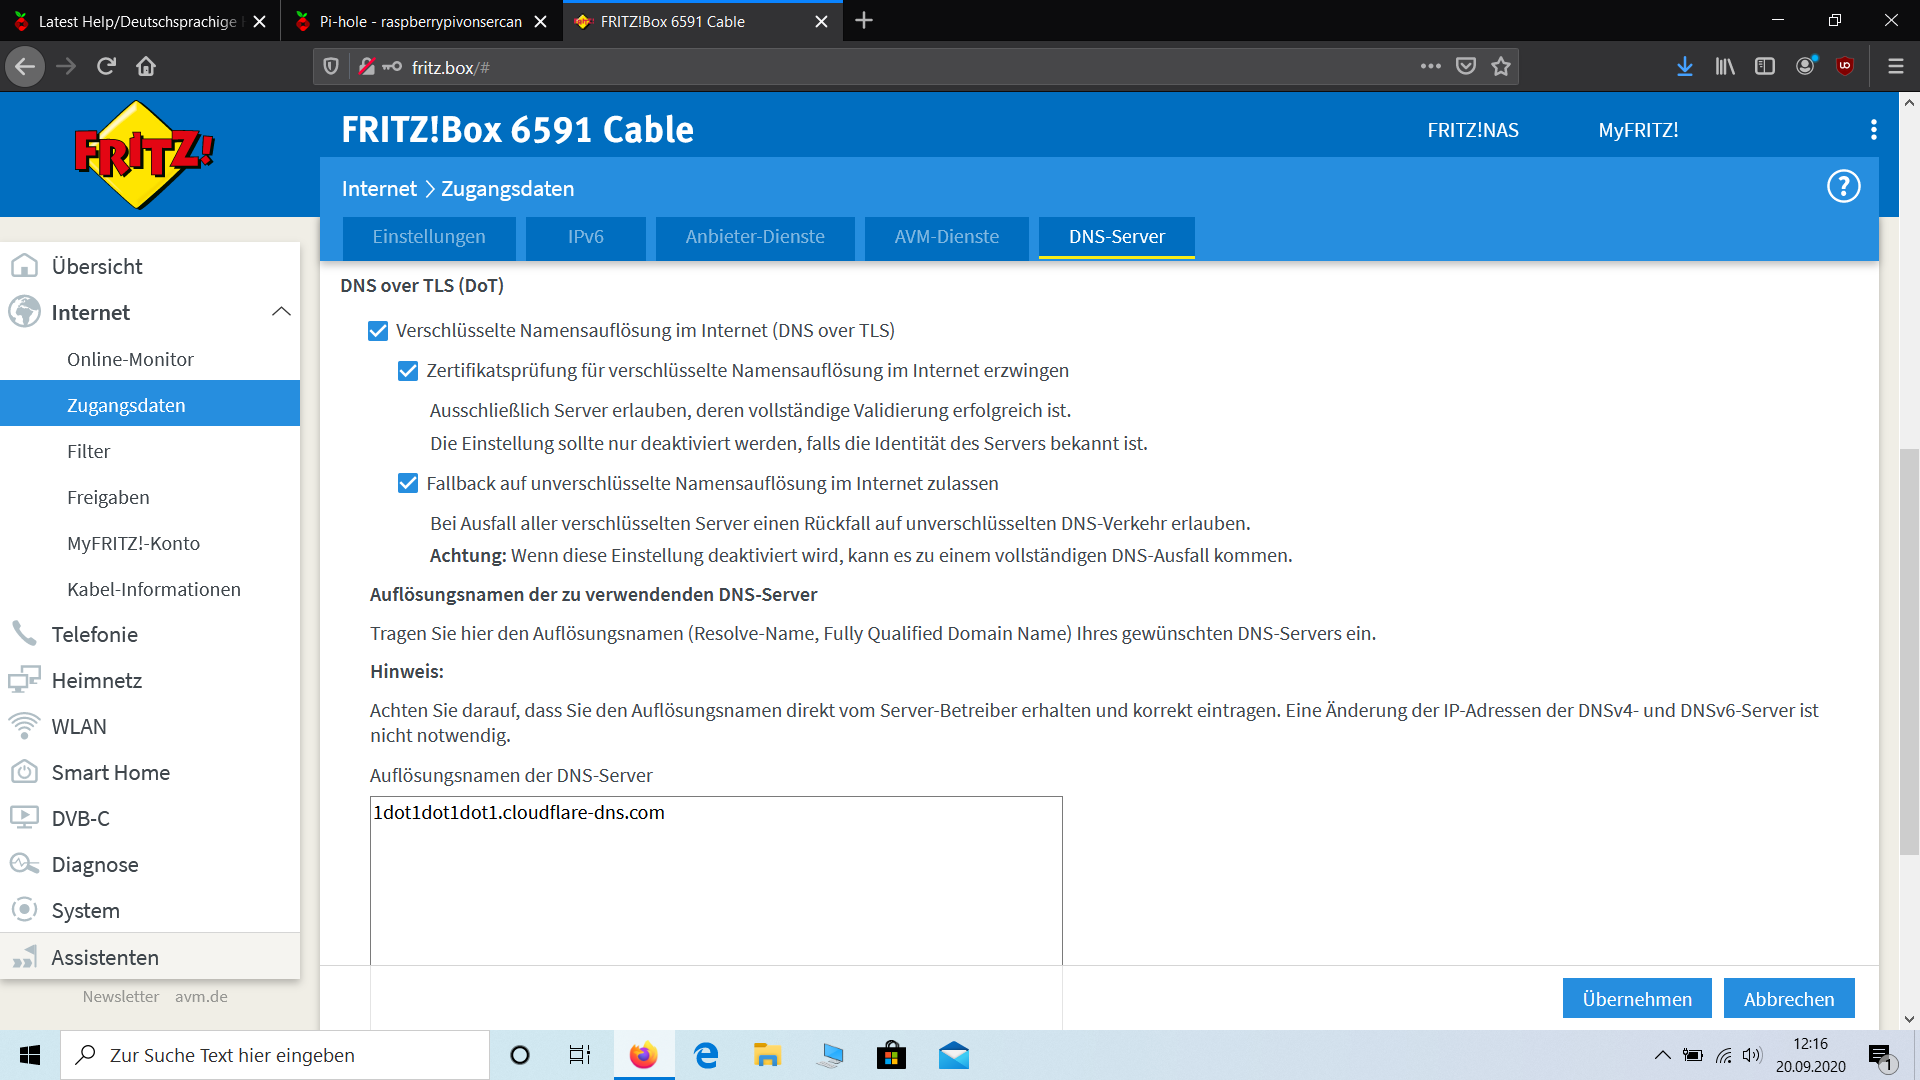
Task: Open avm.de link
Action: (x=201, y=997)
